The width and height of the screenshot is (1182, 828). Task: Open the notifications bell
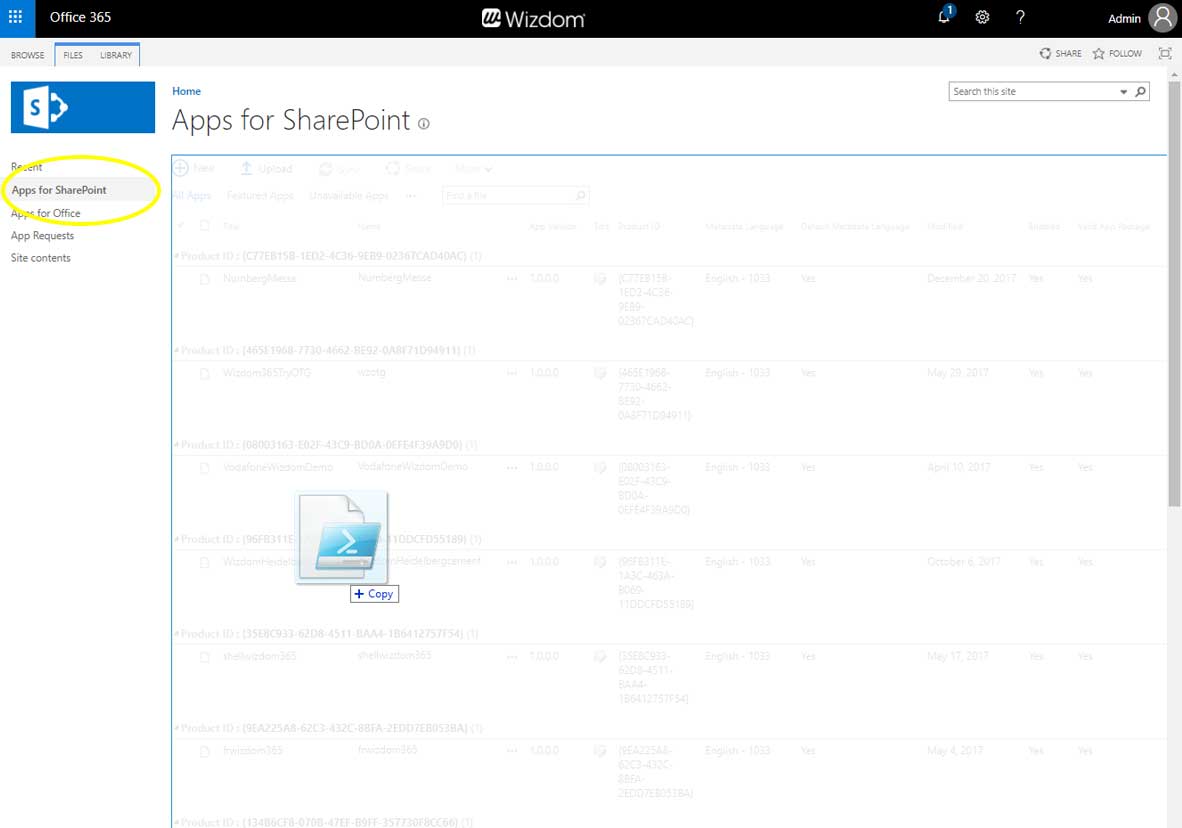coord(945,16)
